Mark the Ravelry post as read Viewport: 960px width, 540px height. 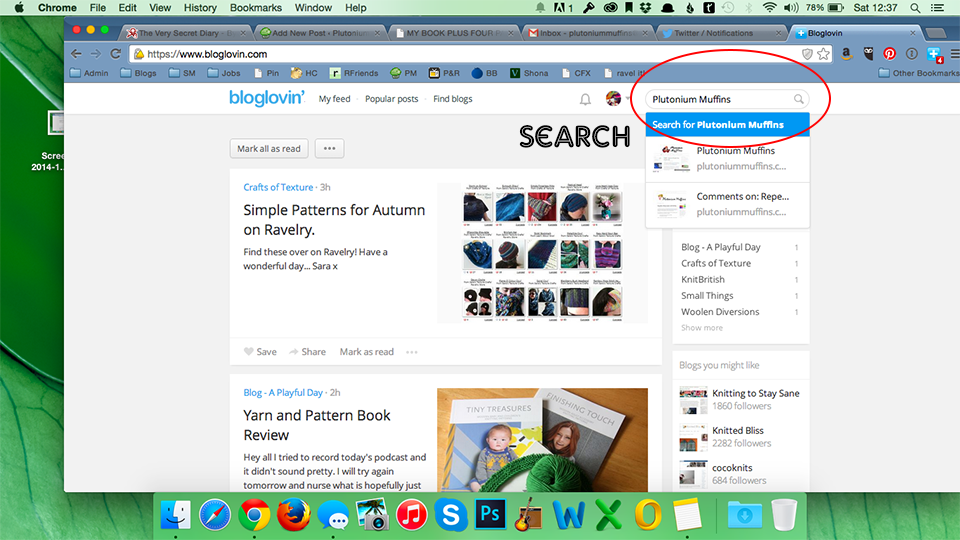(x=366, y=351)
